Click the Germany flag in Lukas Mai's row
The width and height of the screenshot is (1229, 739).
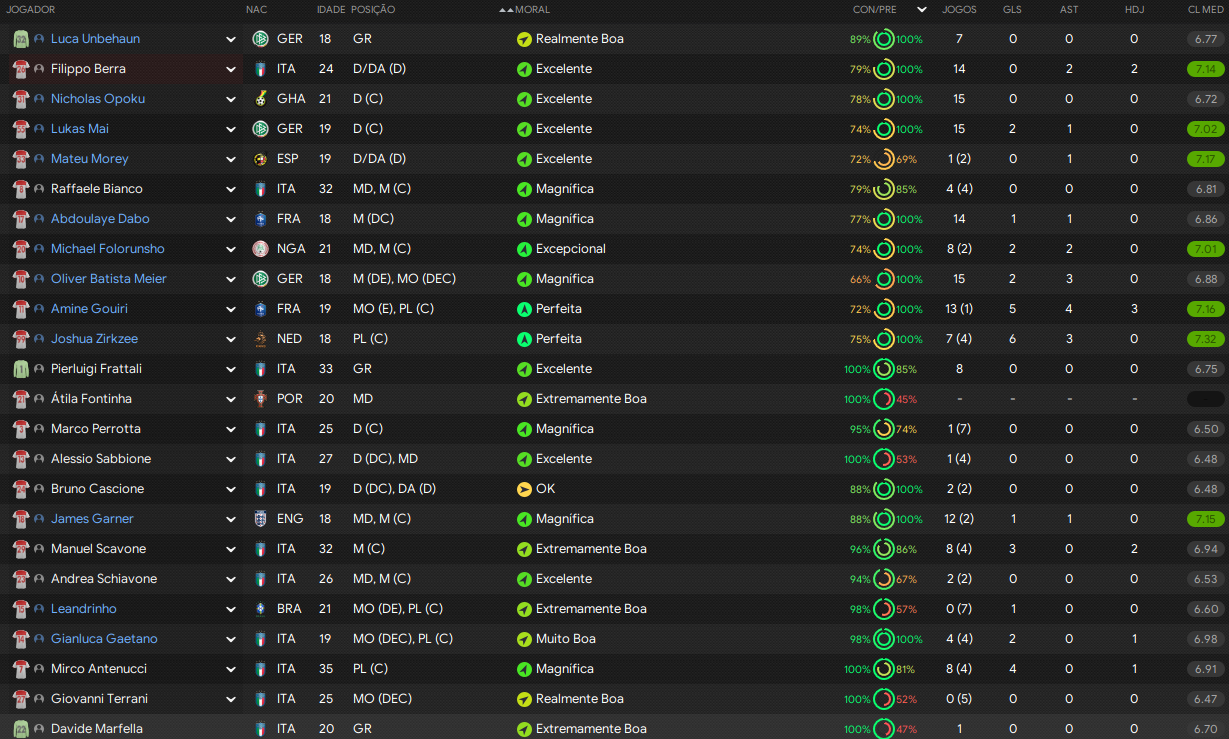click(x=261, y=129)
